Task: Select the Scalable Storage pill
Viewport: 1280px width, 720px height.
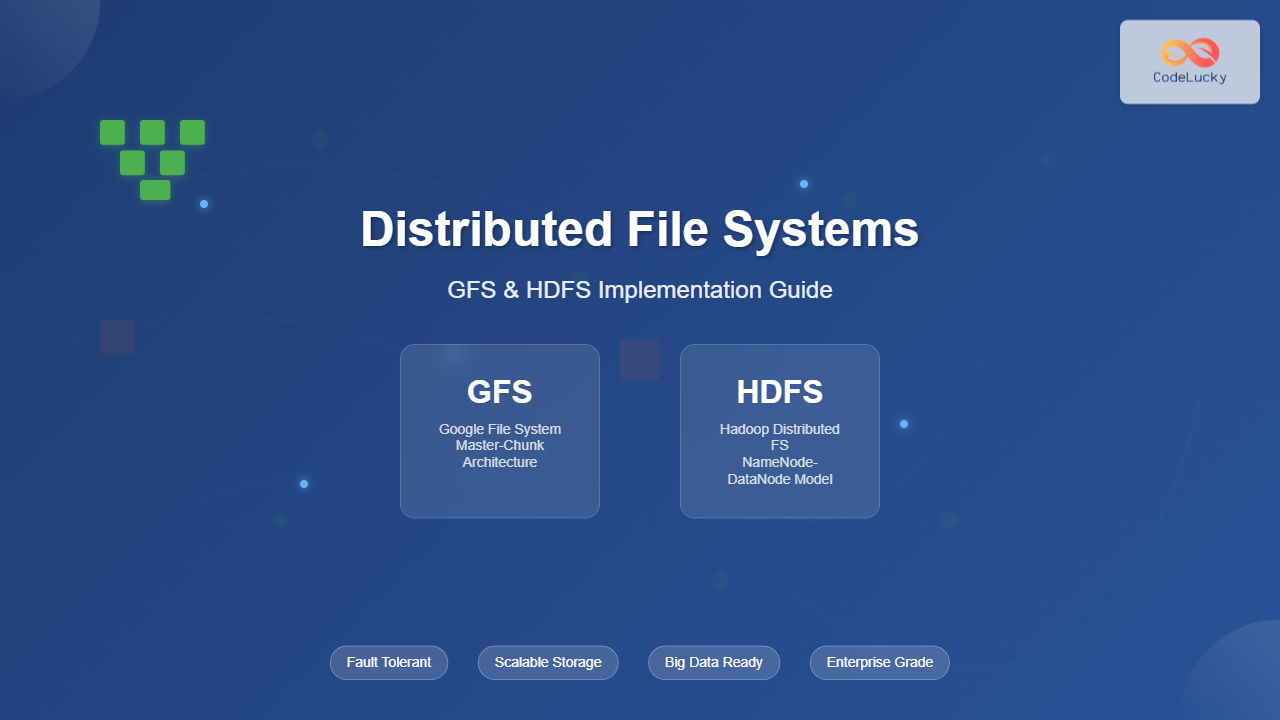Action: (548, 662)
